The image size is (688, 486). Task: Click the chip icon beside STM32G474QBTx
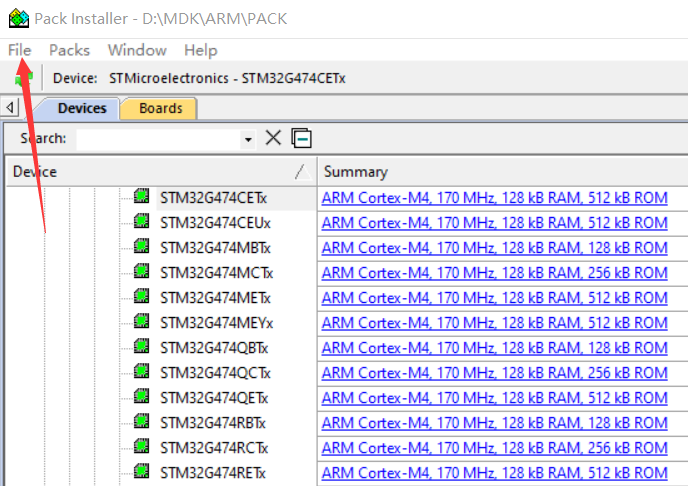[141, 346]
